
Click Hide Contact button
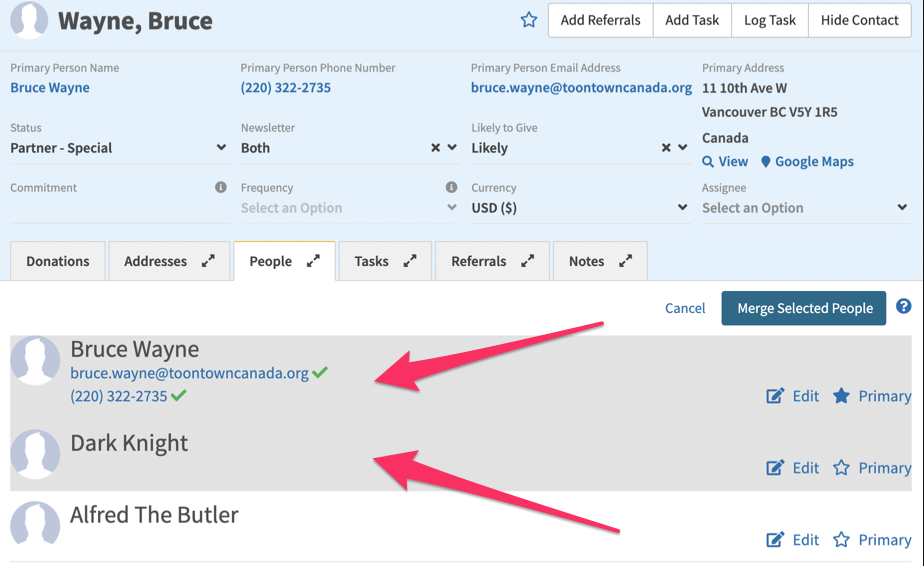860,20
